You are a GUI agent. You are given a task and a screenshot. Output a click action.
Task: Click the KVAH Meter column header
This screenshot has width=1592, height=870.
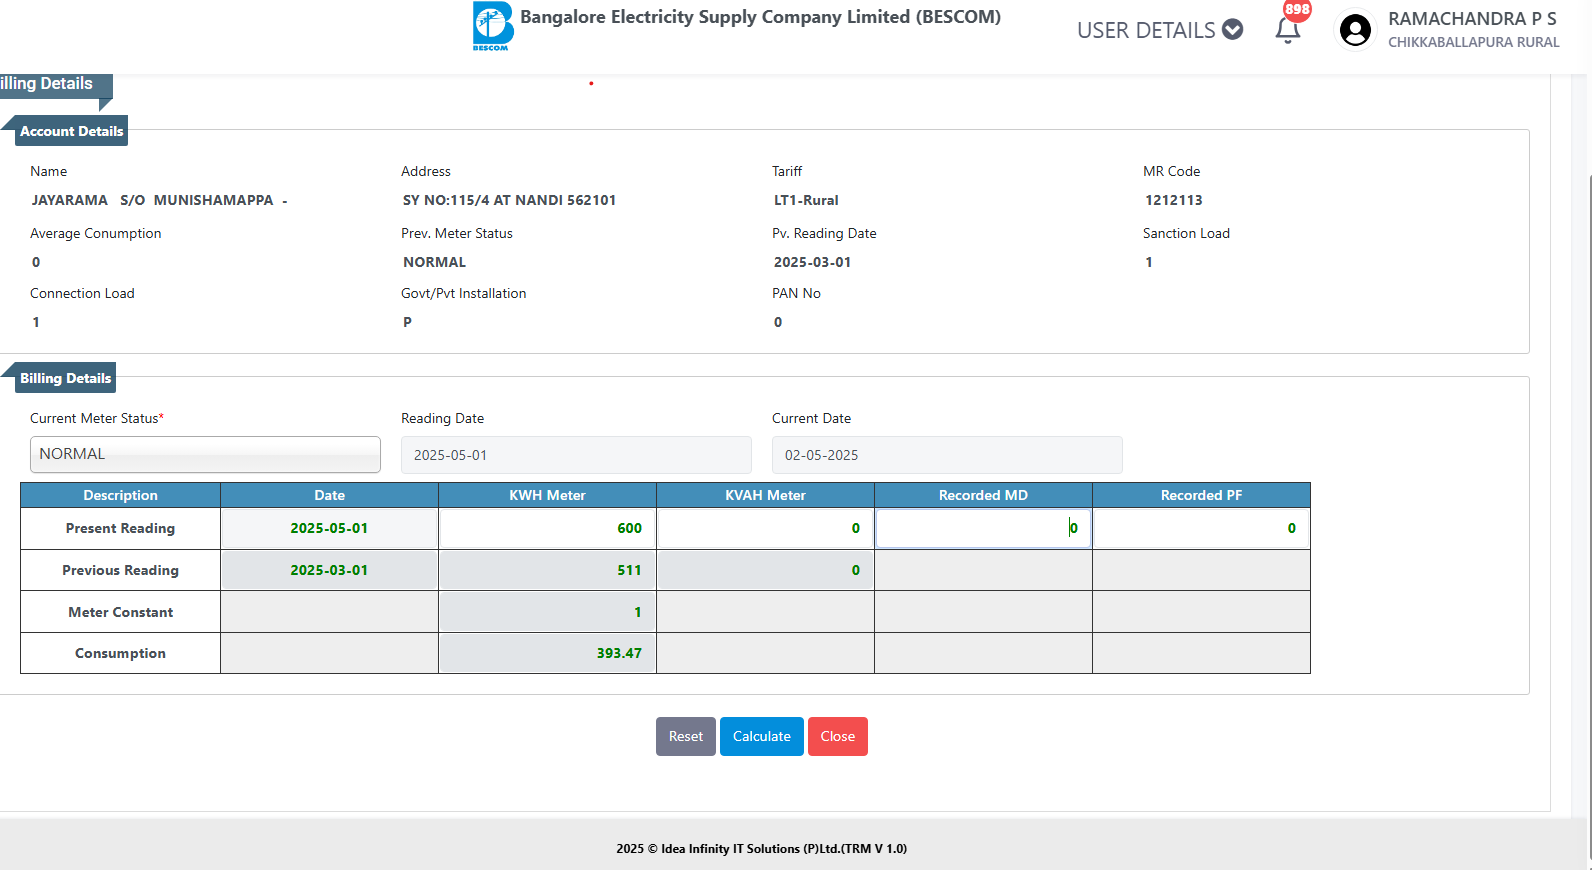(x=765, y=495)
